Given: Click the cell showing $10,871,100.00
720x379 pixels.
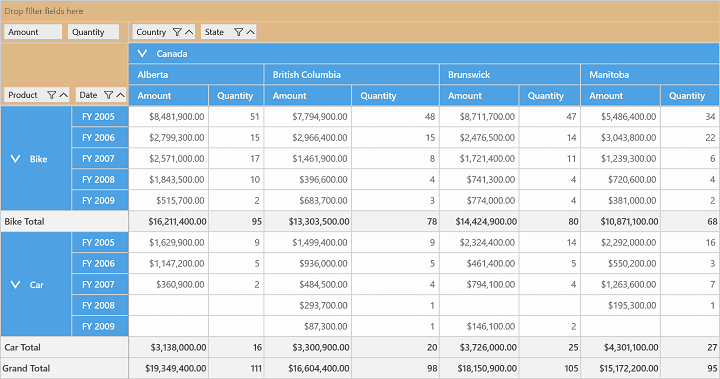Looking at the screenshot, I should 621,221.
